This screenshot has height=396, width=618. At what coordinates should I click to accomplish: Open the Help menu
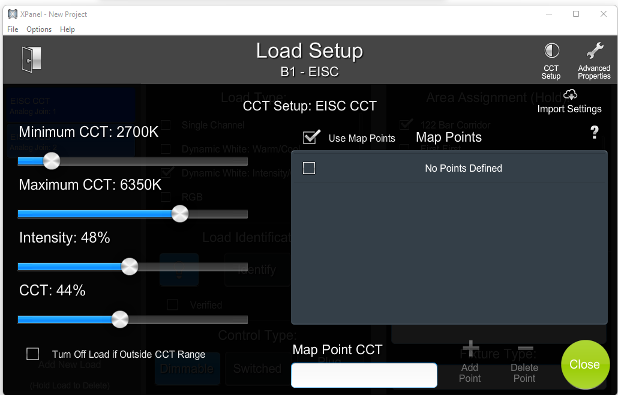click(67, 29)
